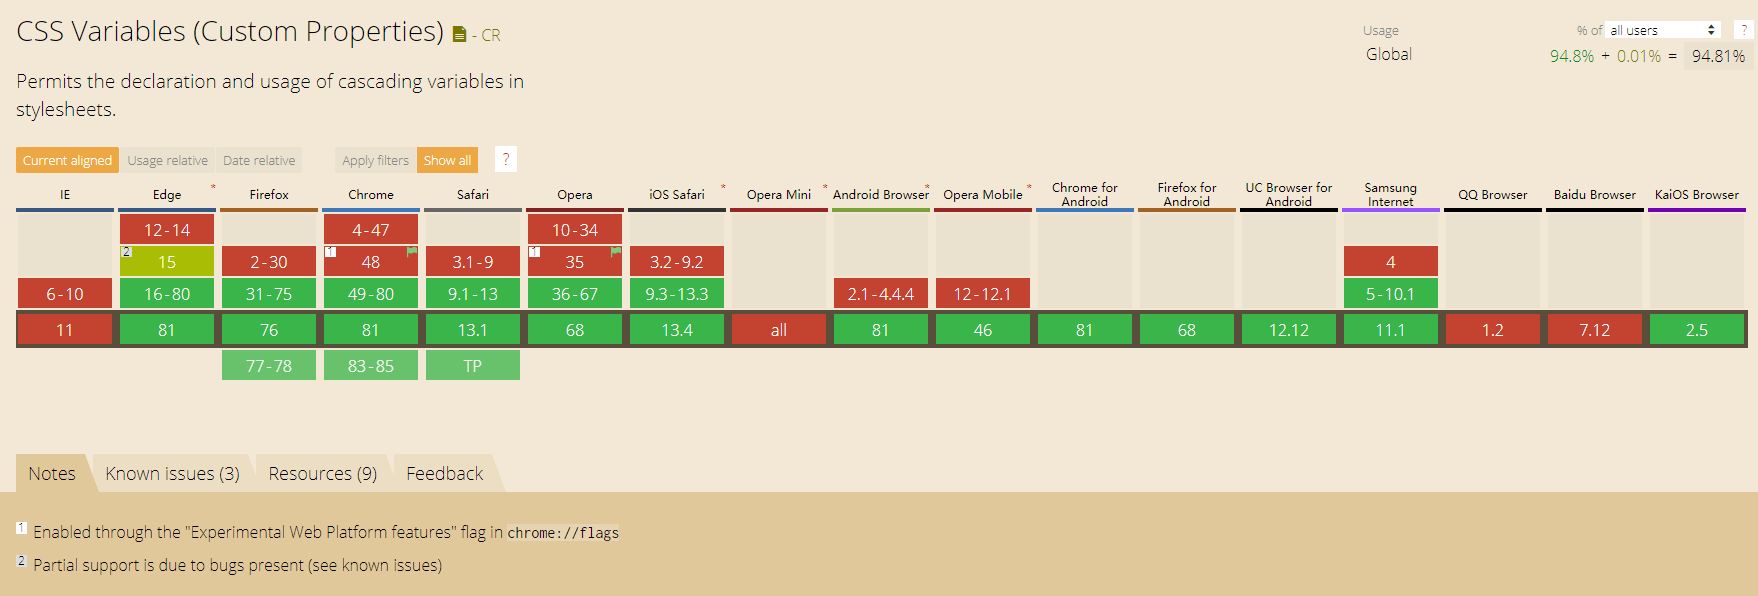Click the Chrome 4-47 cell
Image resolution: width=1758 pixels, height=596 pixels.
tap(371, 230)
